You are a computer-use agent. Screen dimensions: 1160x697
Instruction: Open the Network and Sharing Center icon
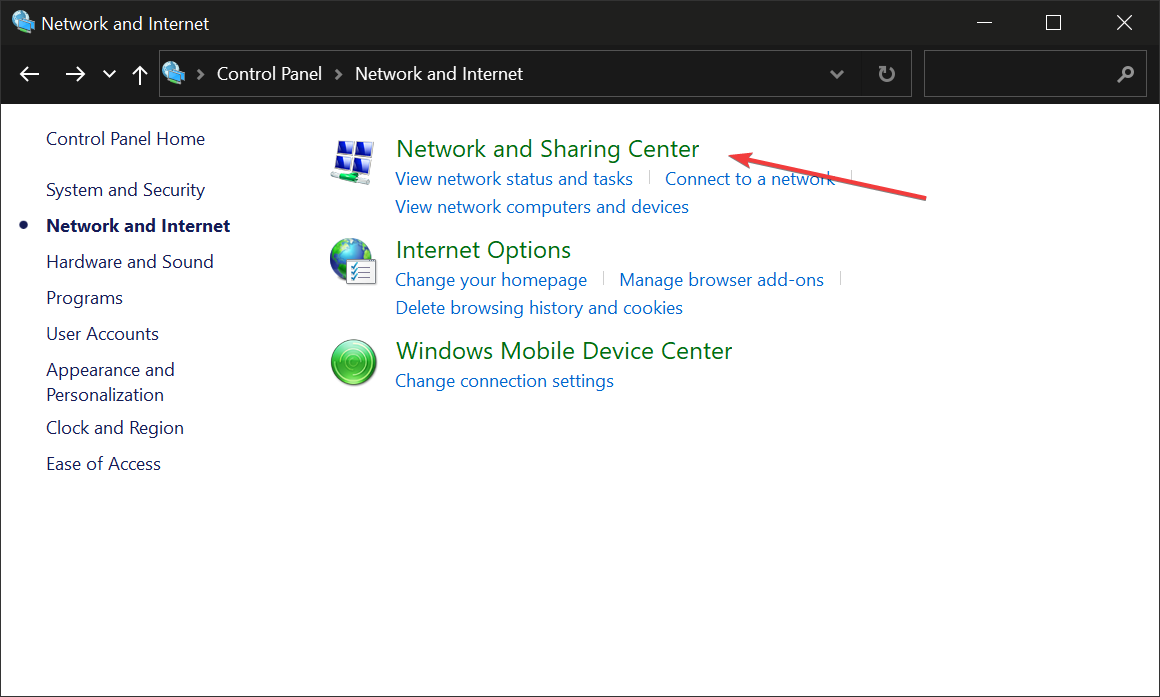tap(353, 161)
